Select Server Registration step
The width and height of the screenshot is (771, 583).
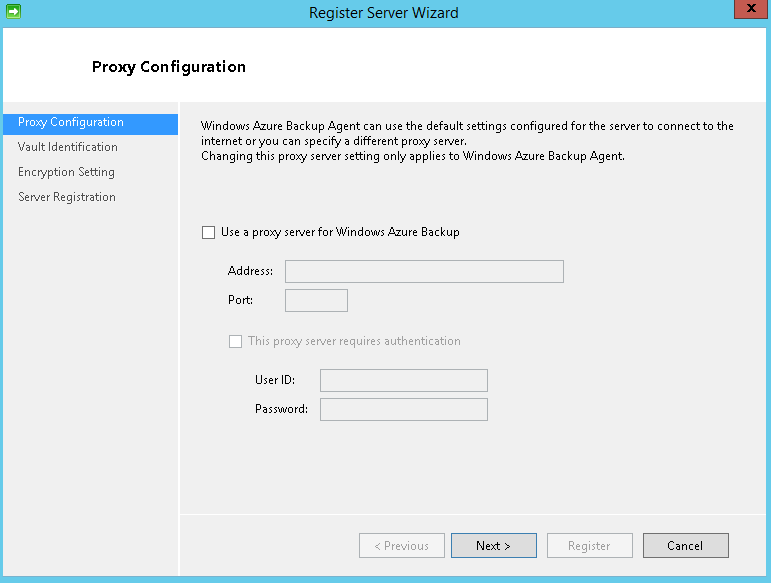(x=67, y=197)
